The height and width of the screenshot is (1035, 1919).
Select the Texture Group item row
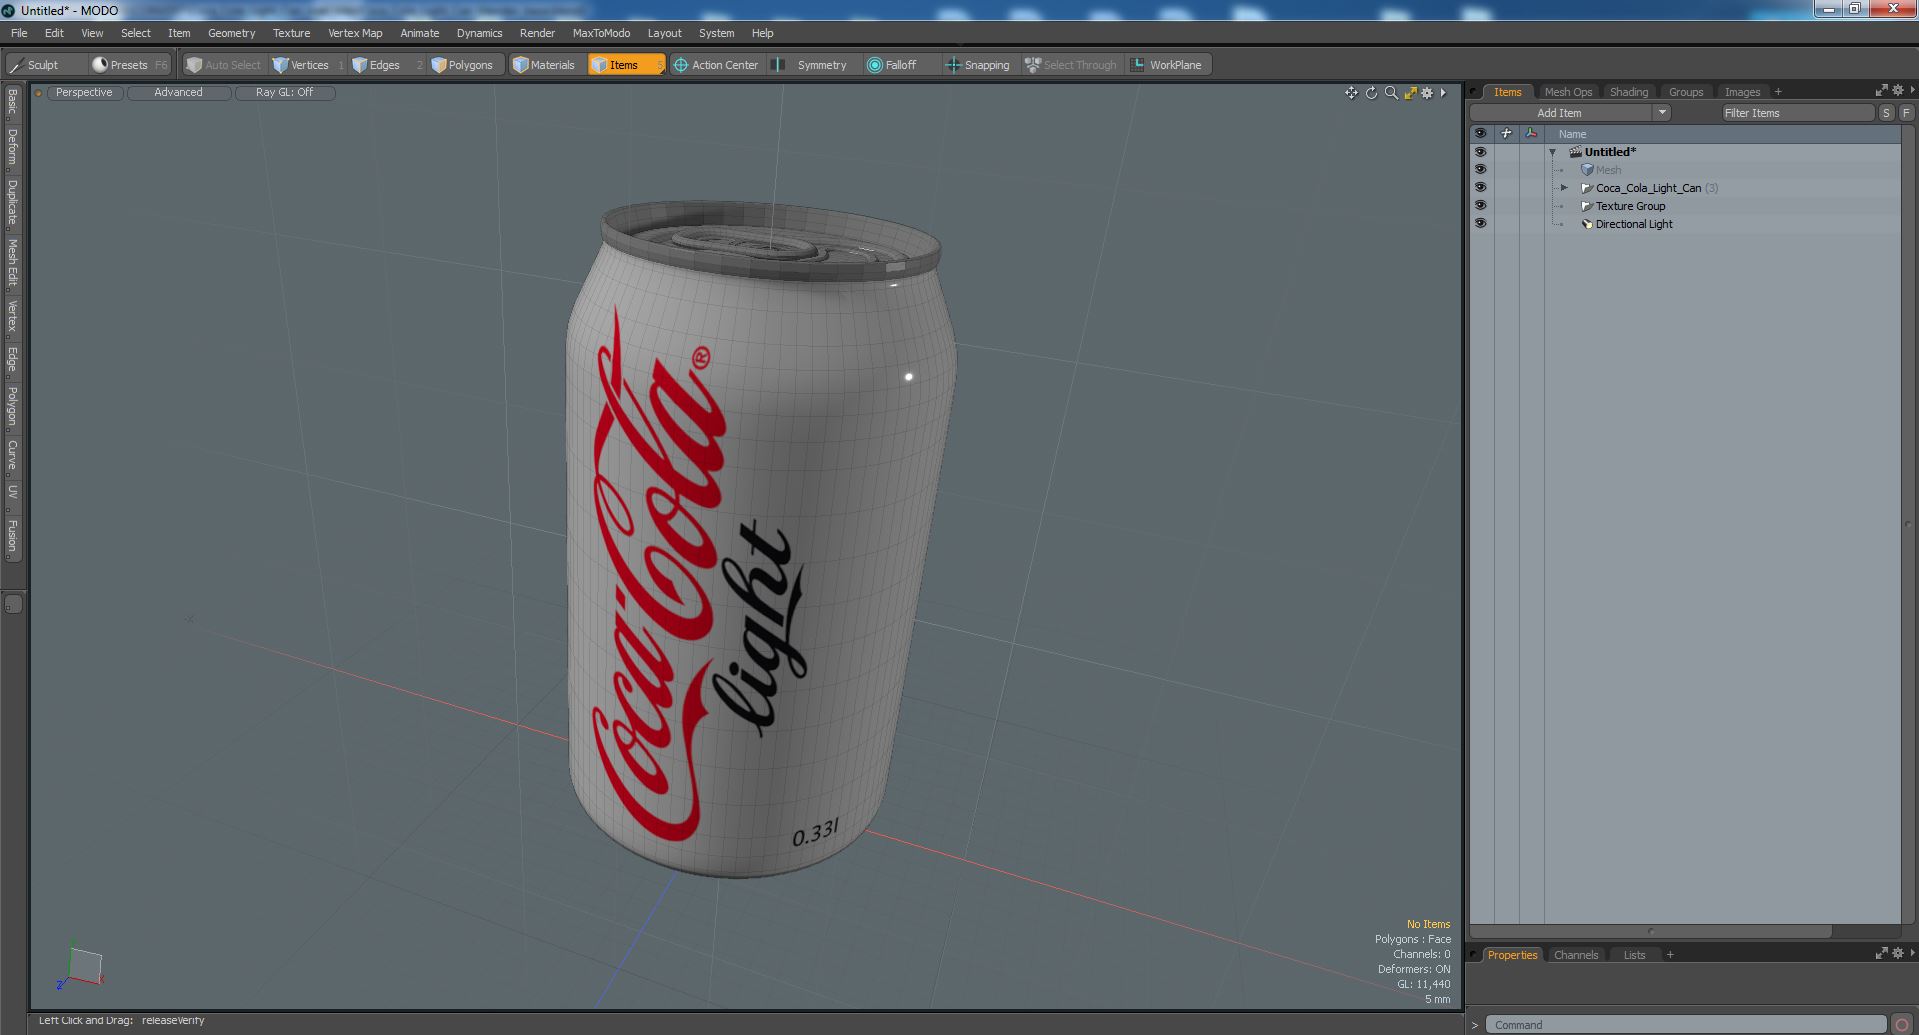(1685, 206)
